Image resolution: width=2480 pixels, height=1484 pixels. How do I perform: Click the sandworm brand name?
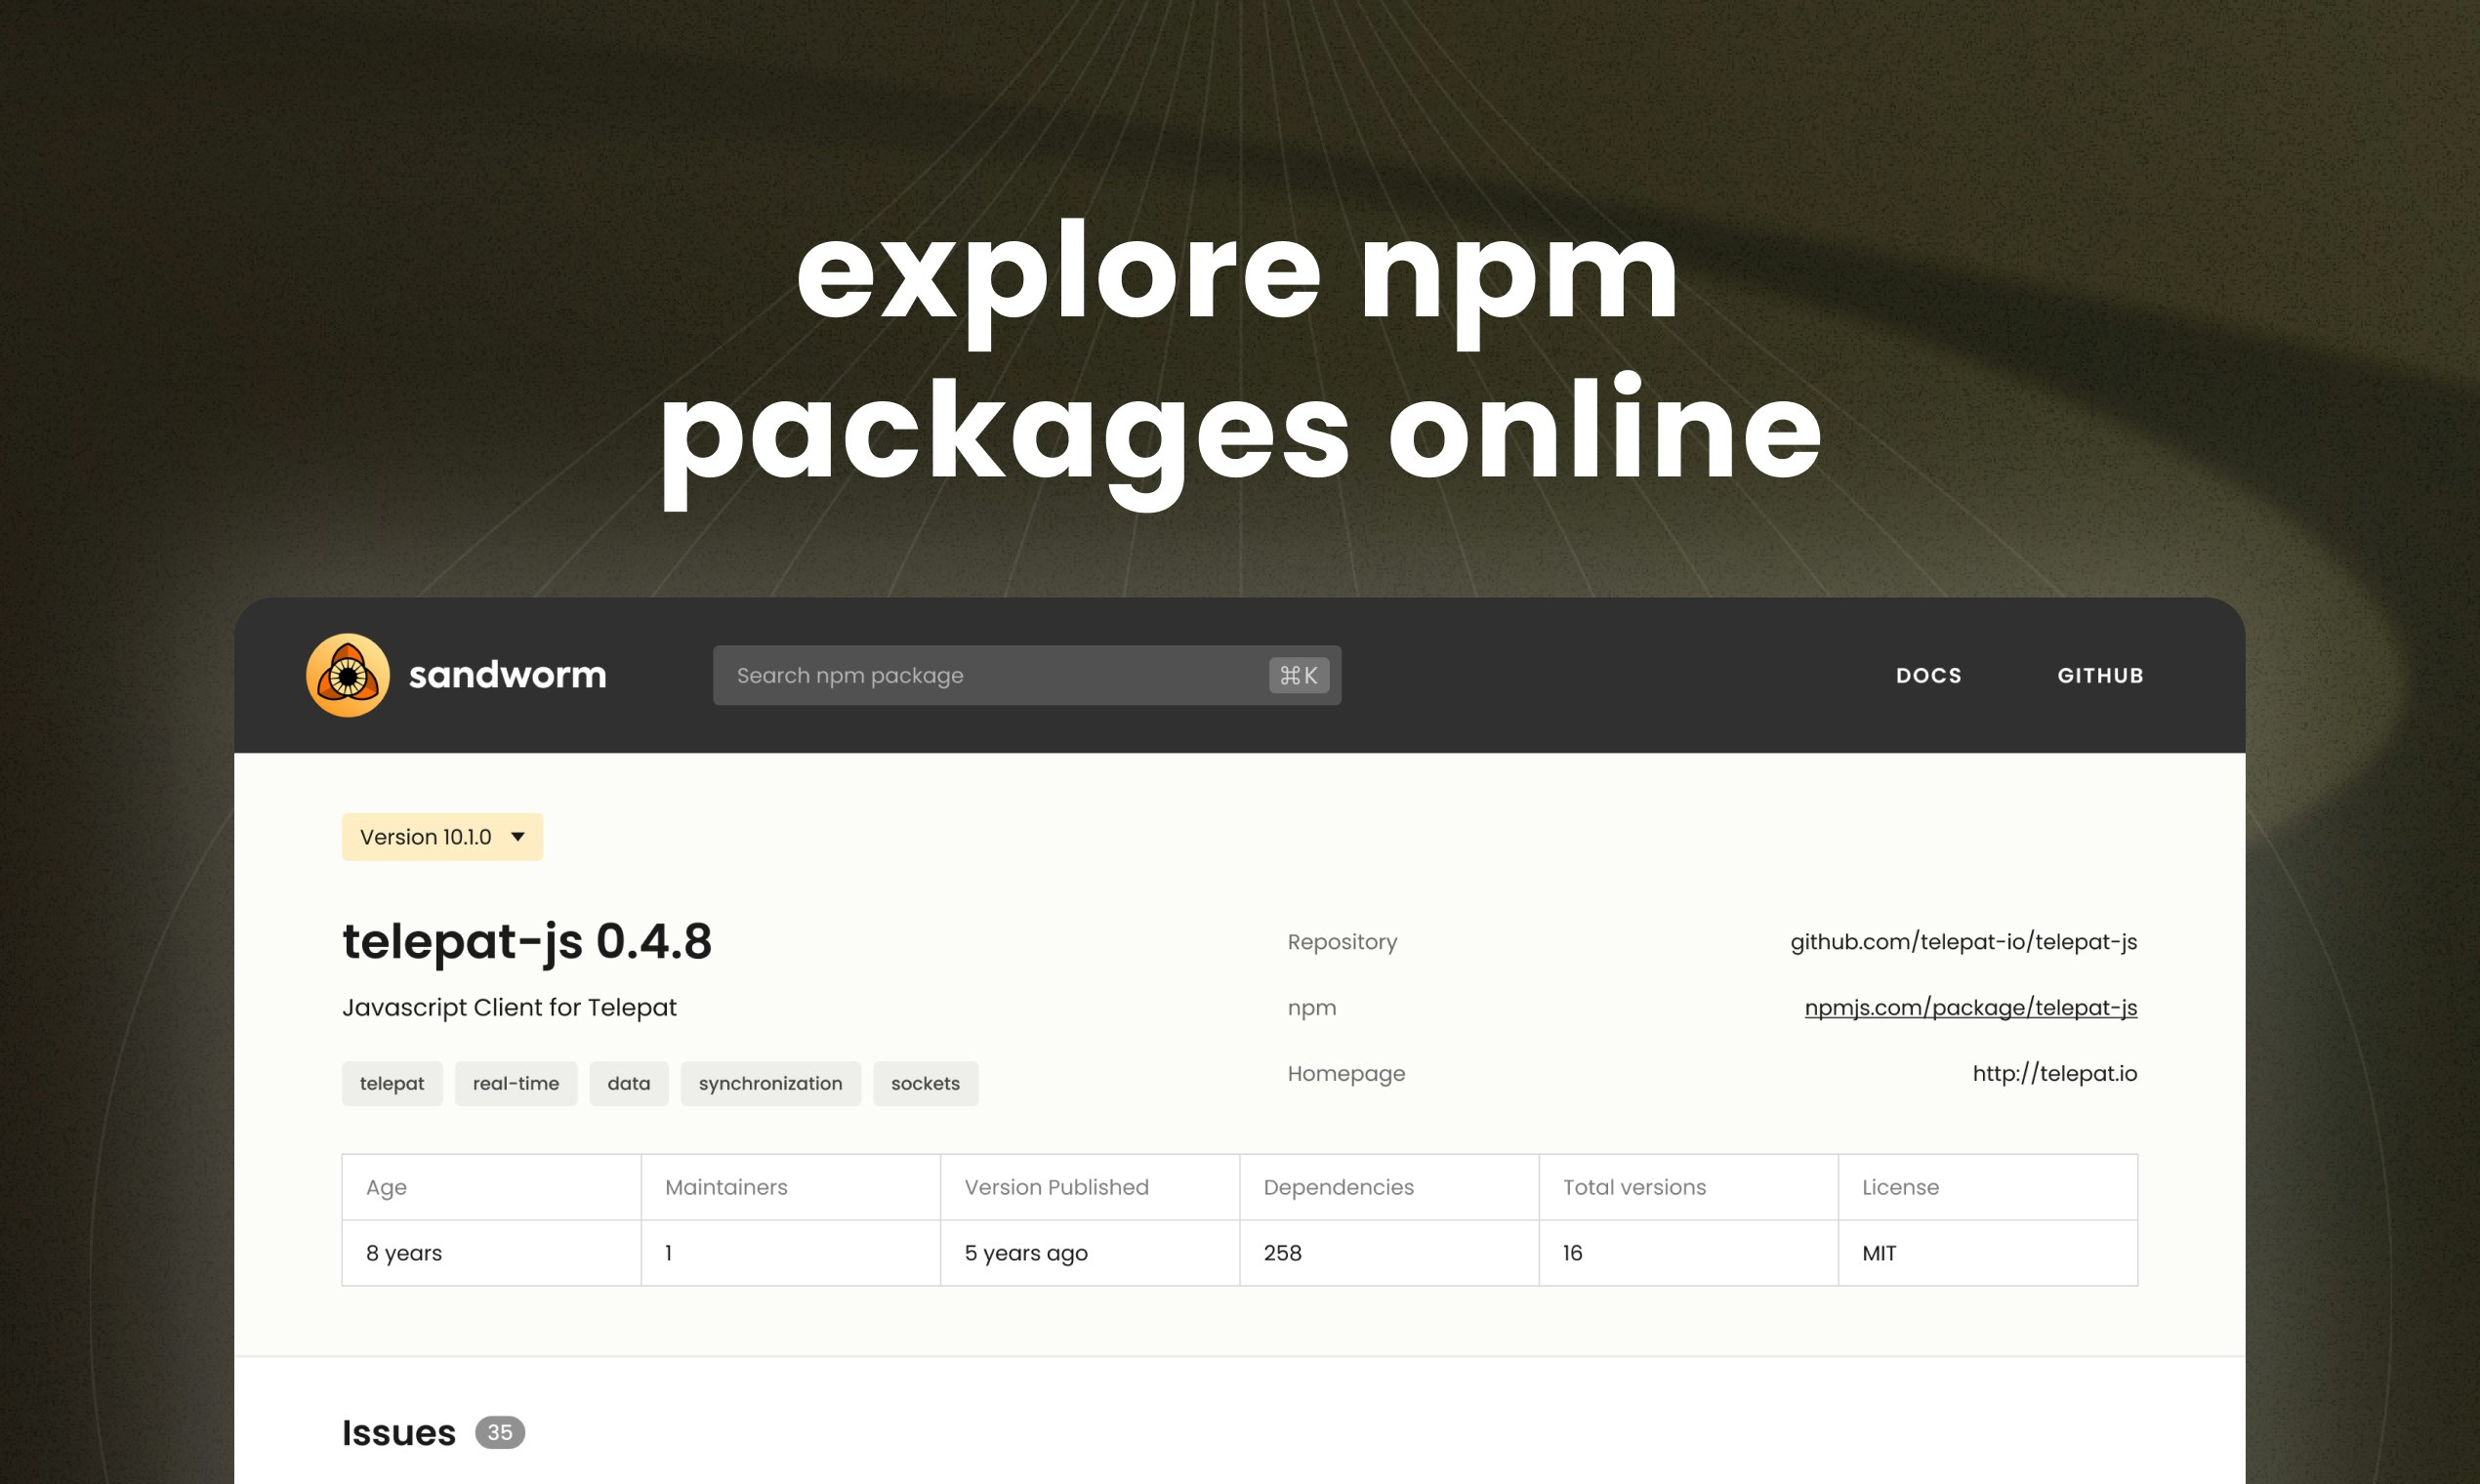[507, 675]
